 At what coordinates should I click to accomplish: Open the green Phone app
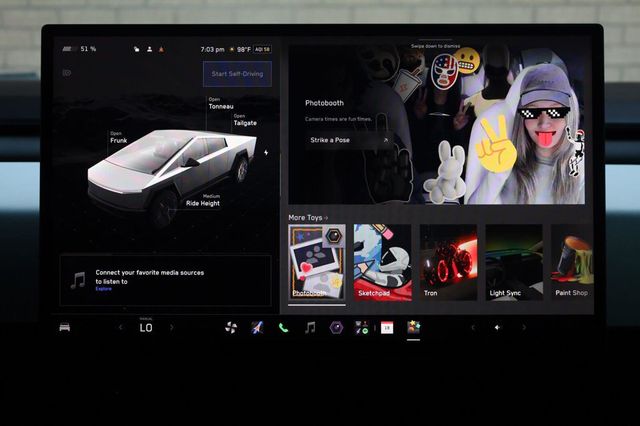tap(283, 328)
